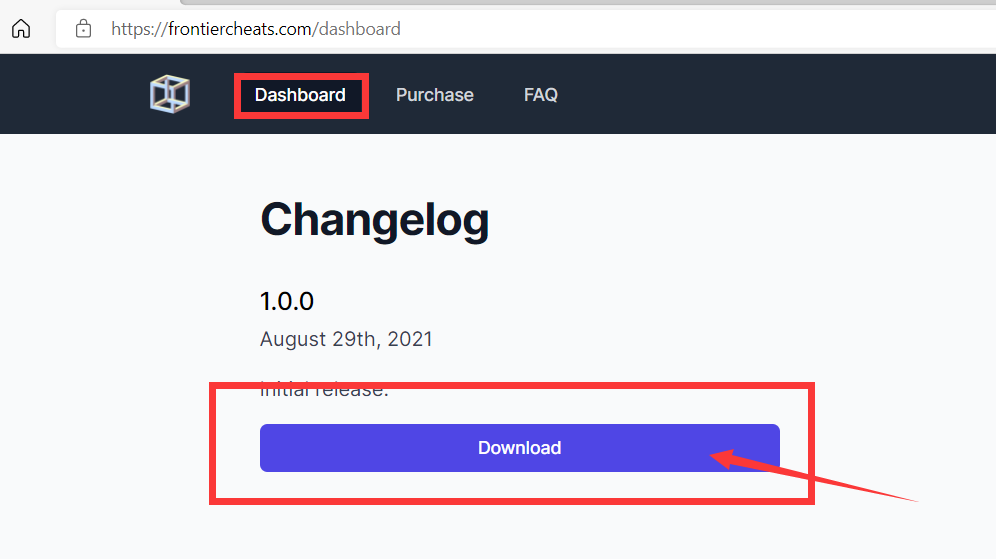Open site info via the lock icon
Screen dimensions: 996x559
(x=83, y=29)
